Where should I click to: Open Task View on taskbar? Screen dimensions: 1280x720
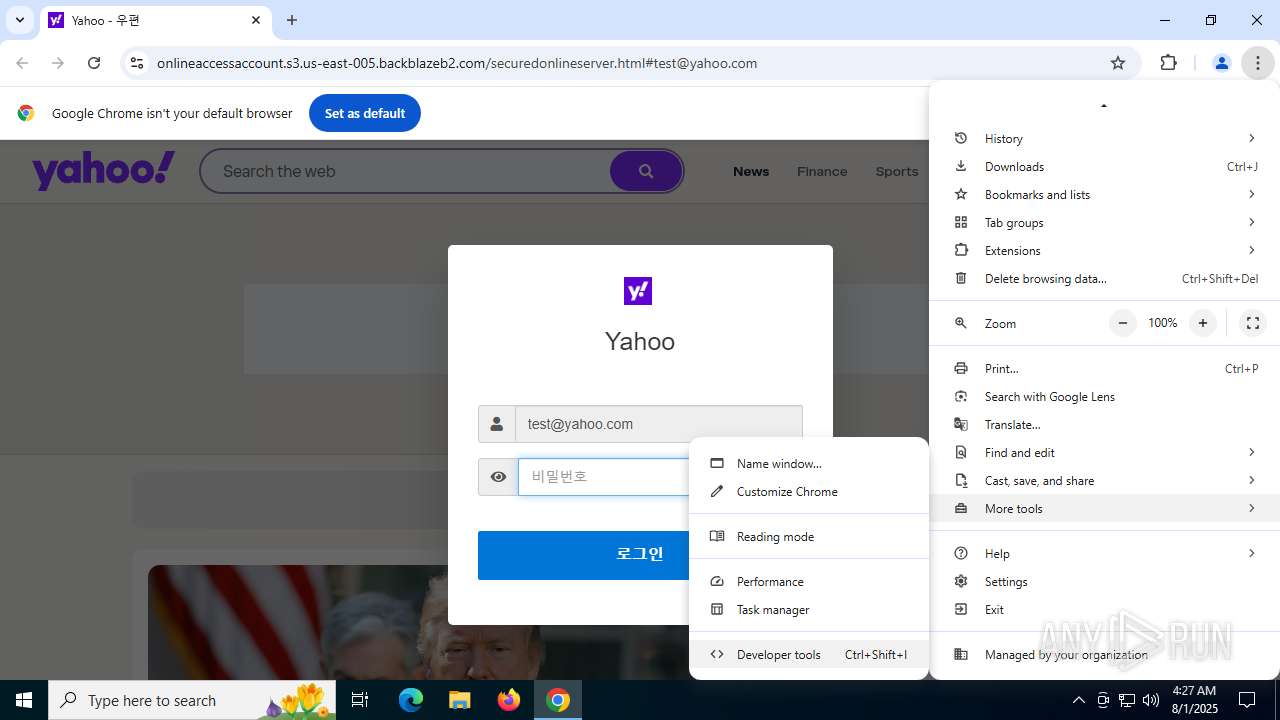(x=360, y=700)
